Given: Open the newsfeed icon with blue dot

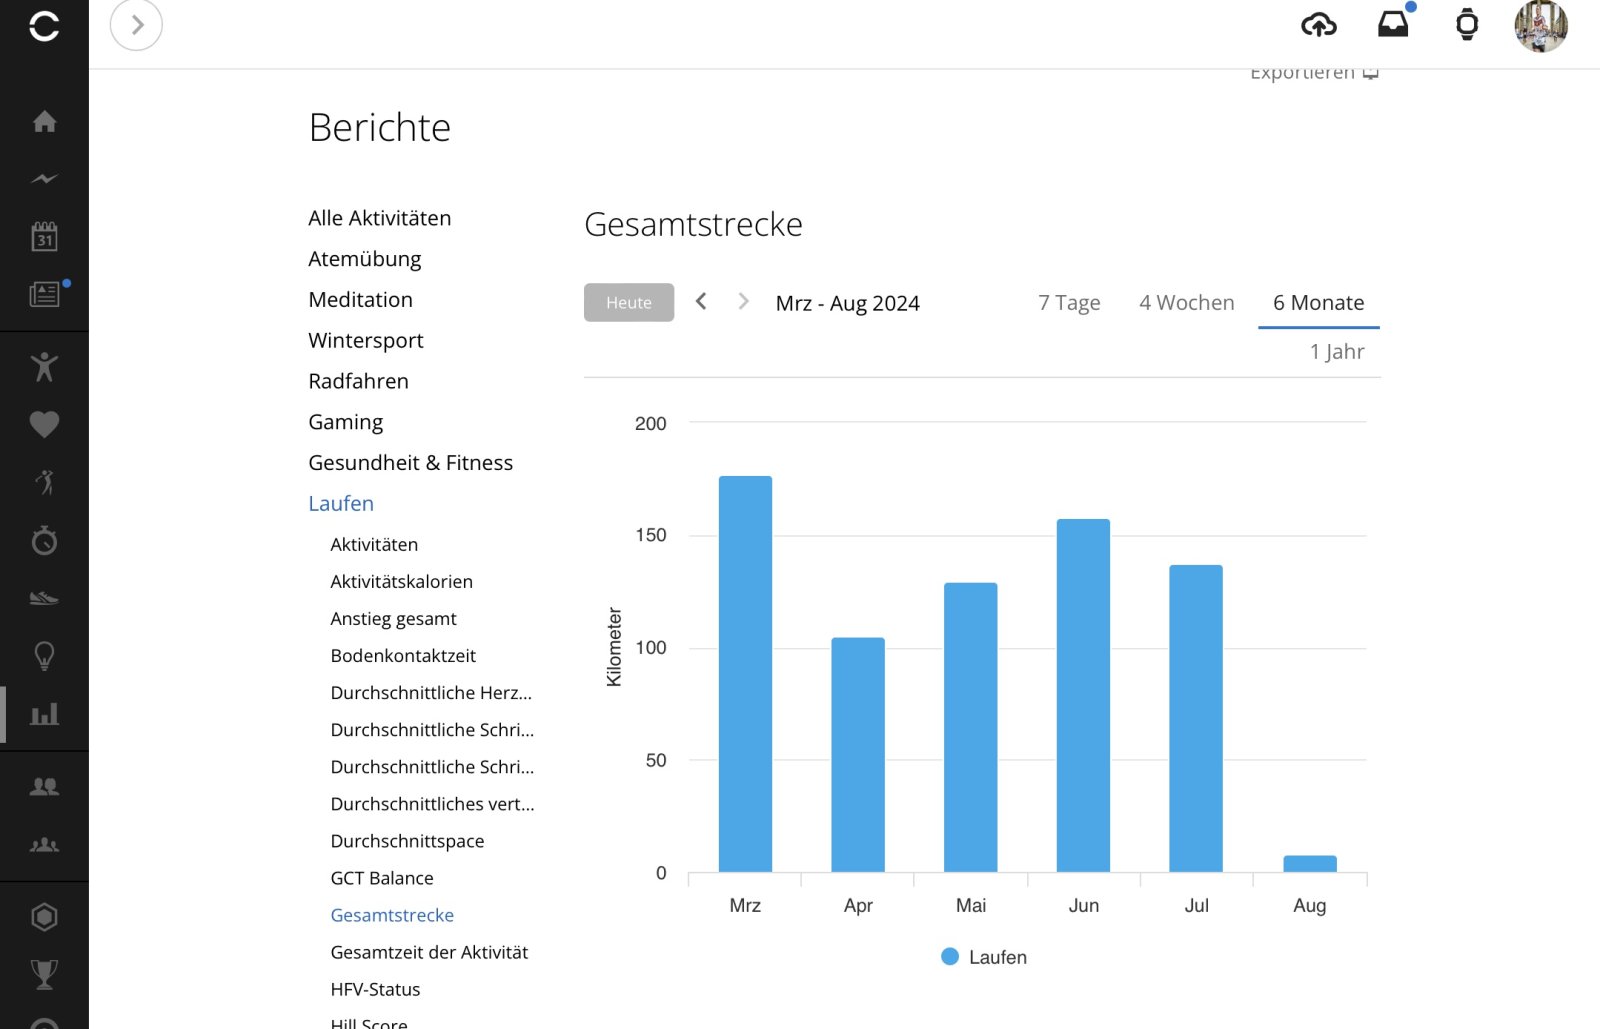Looking at the screenshot, I should tap(44, 294).
